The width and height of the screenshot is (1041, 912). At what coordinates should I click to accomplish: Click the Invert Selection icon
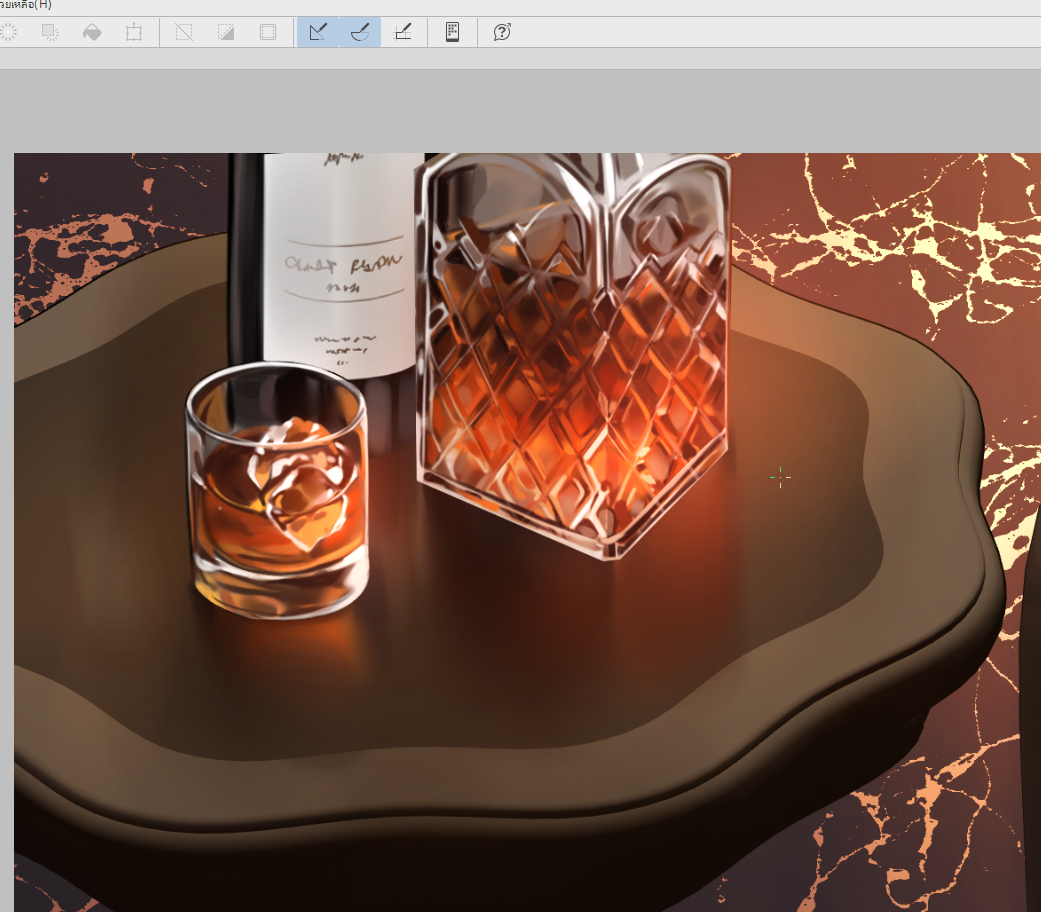click(x=226, y=32)
